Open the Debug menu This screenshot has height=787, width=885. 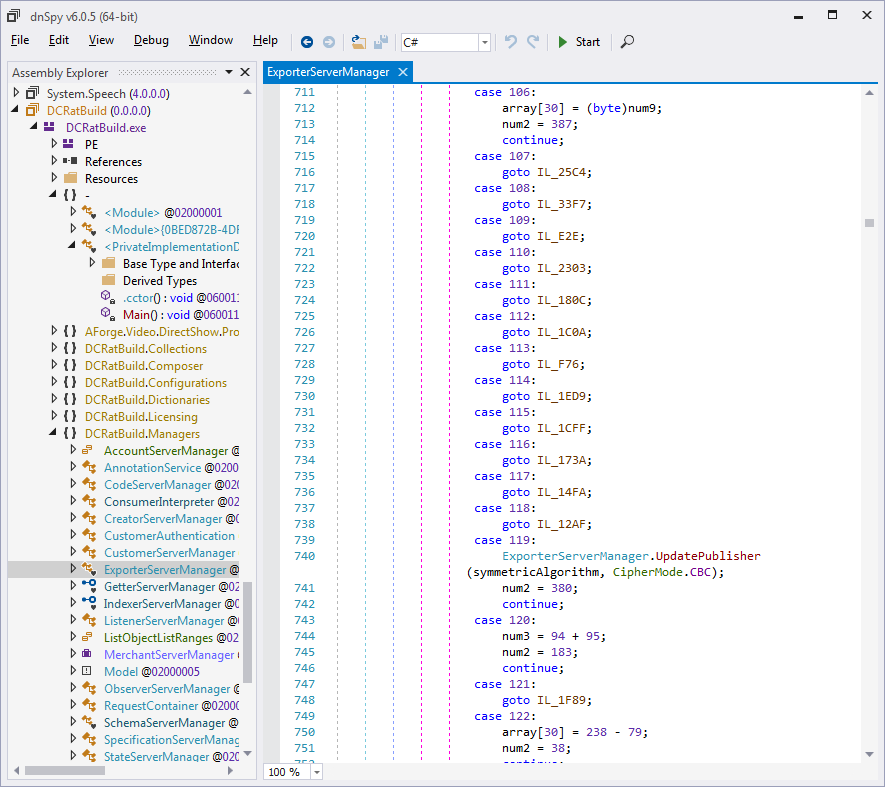point(151,40)
